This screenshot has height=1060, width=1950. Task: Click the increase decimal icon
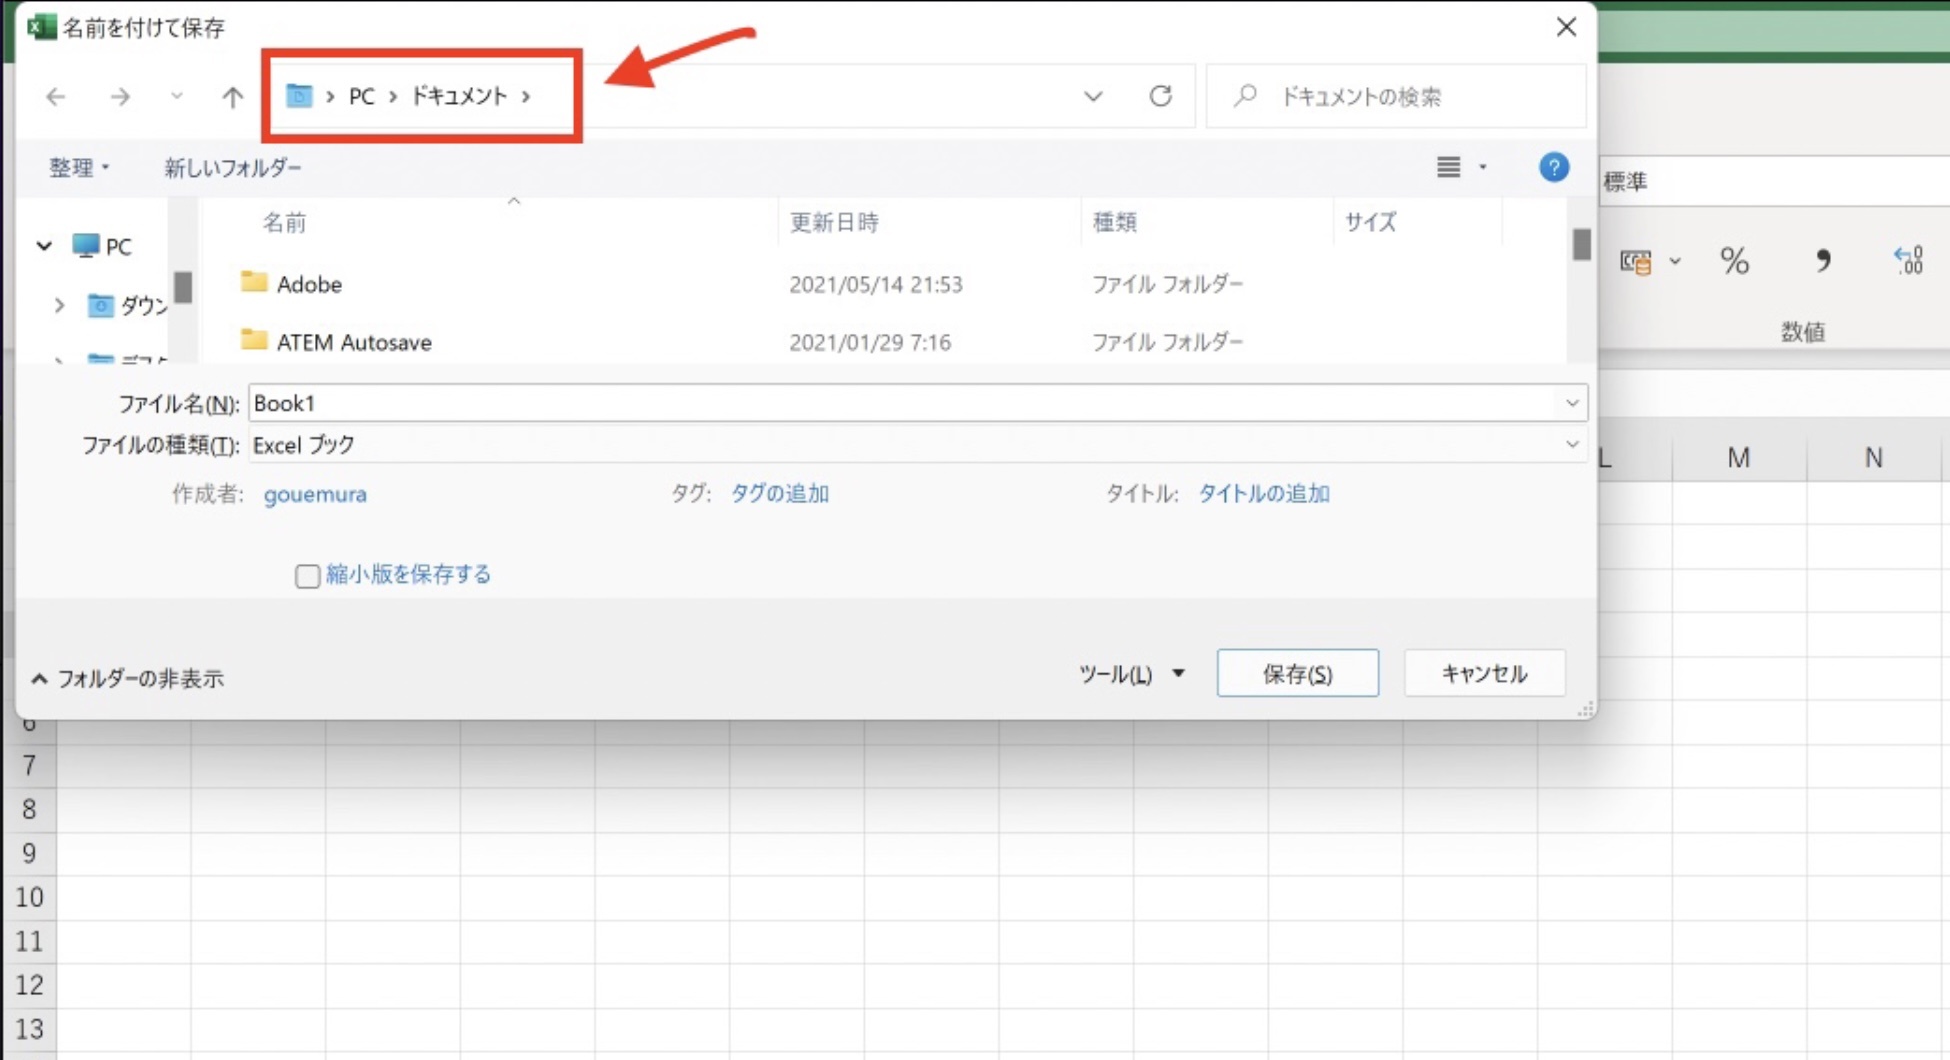tap(1908, 261)
